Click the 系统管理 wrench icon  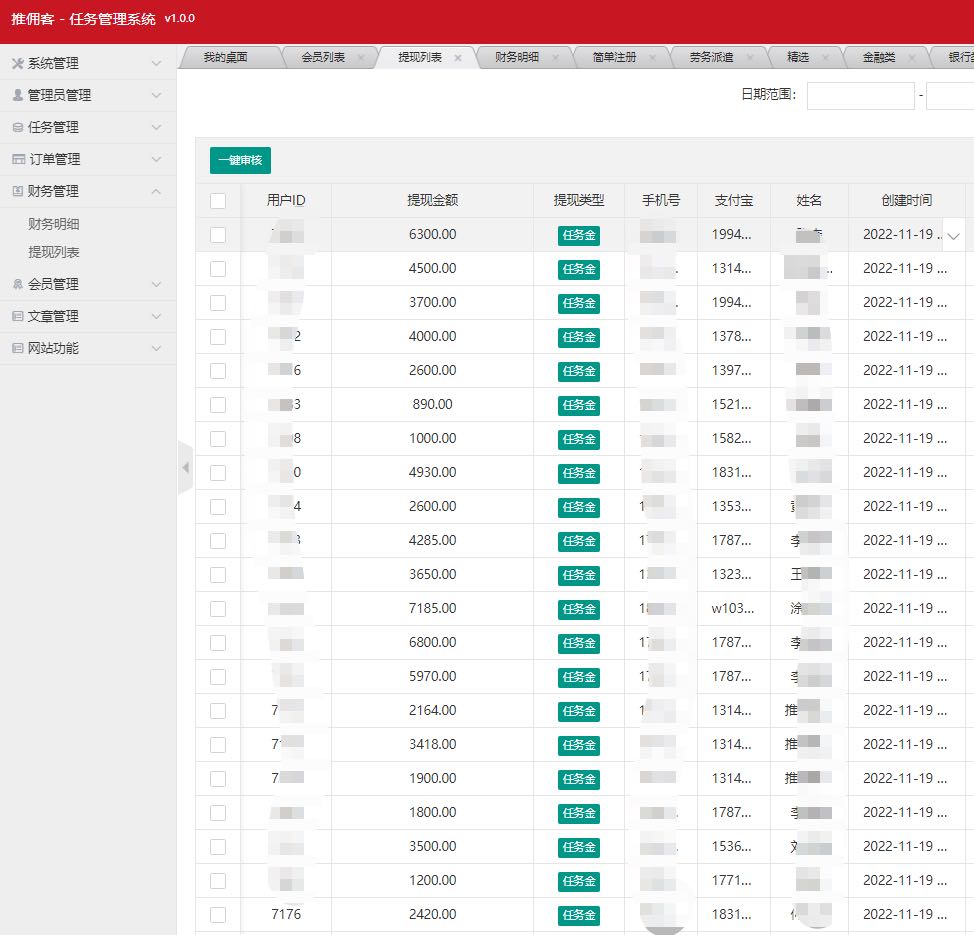pos(17,63)
